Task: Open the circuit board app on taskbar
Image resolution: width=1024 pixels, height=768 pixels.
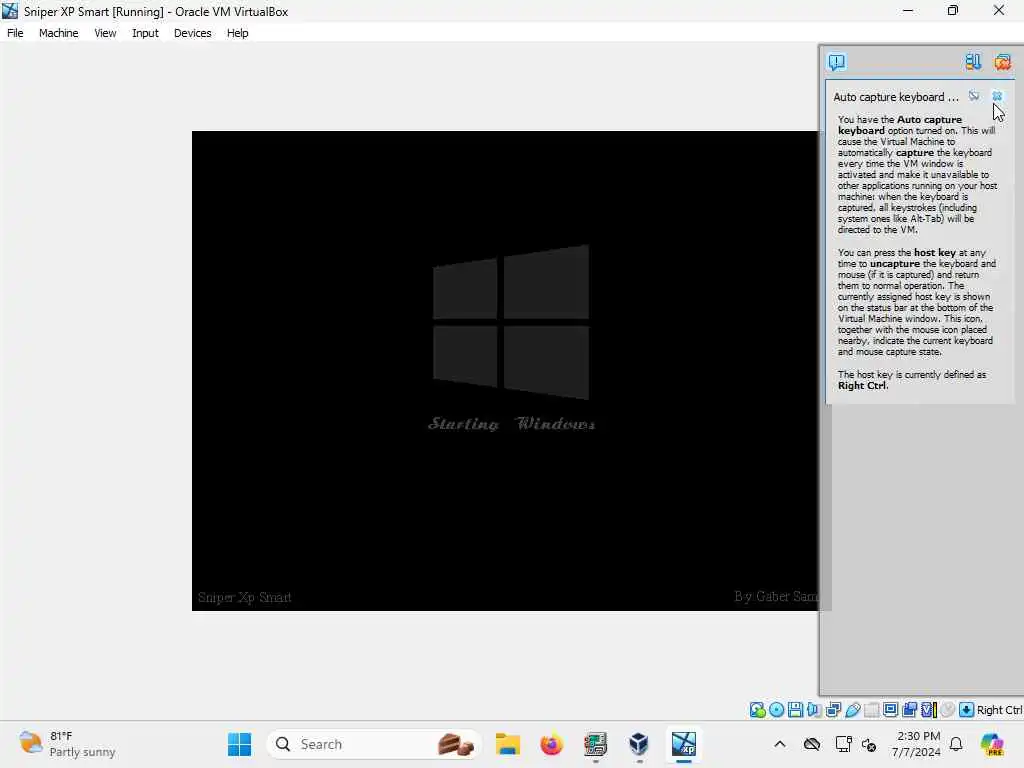Action: [595, 744]
